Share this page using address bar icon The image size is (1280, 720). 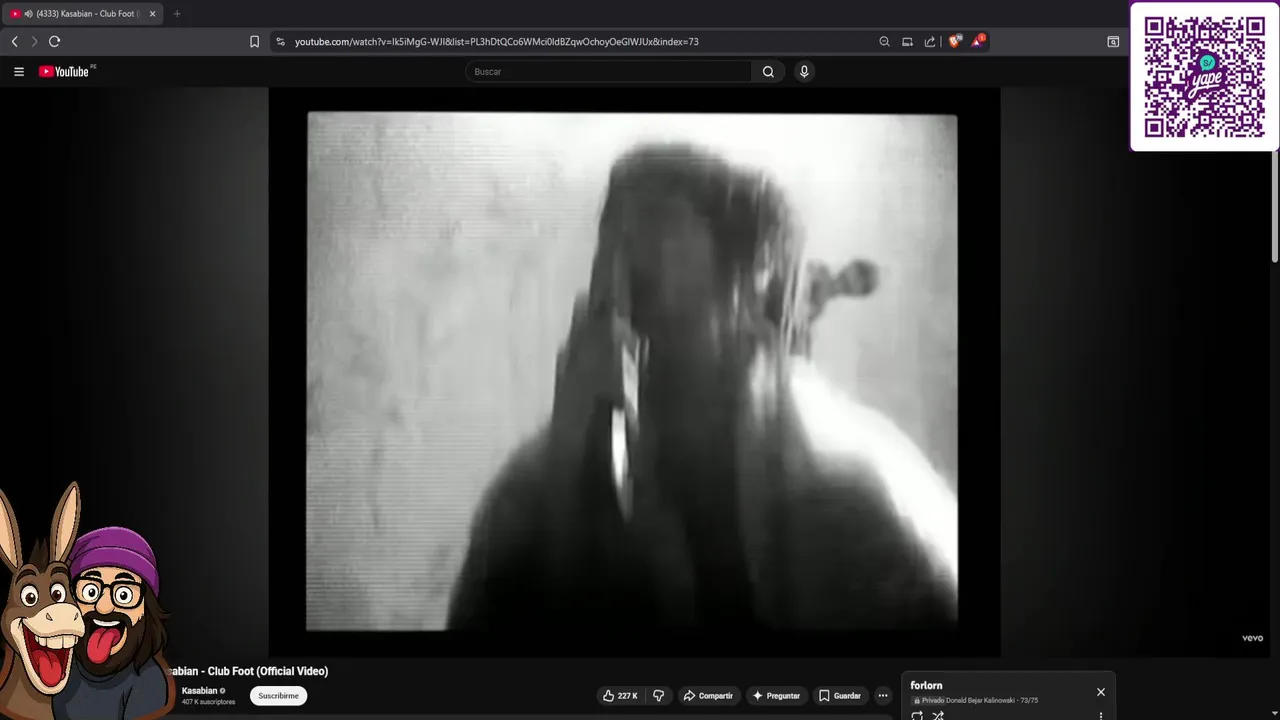click(x=930, y=41)
